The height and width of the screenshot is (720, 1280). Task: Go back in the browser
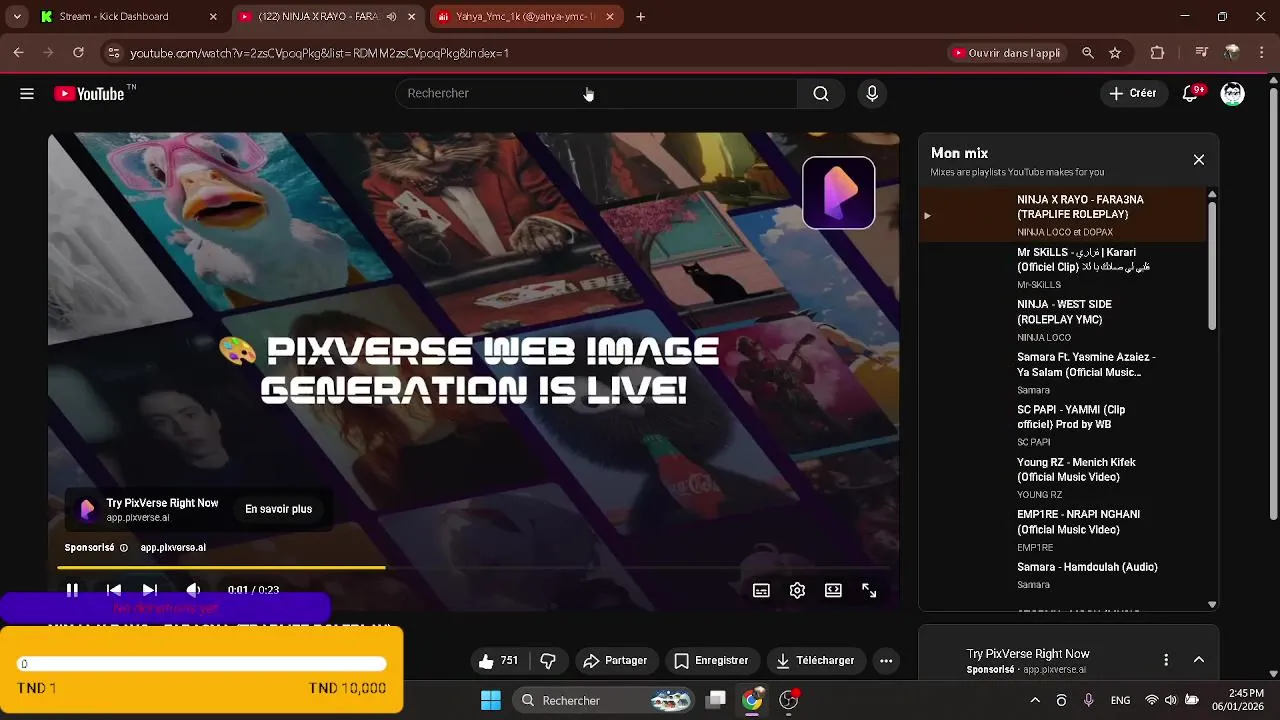point(18,53)
